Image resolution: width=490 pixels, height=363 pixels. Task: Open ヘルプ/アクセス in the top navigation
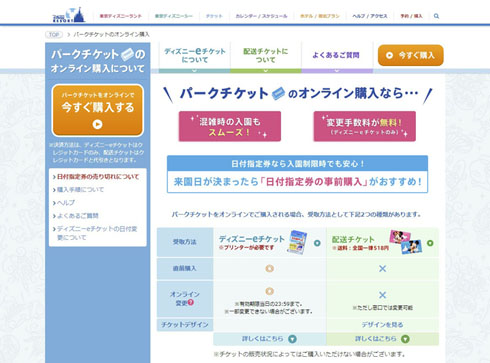coord(370,16)
